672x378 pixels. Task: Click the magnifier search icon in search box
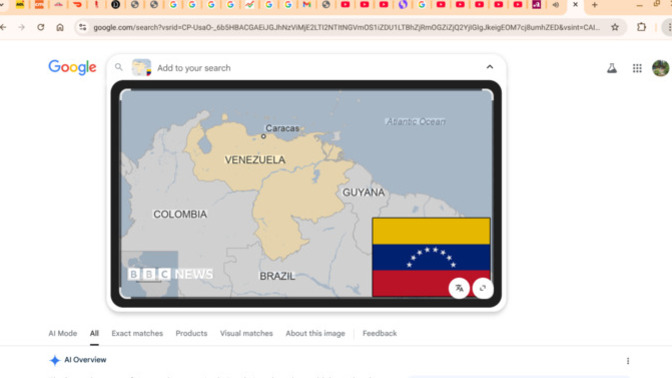[119, 67]
